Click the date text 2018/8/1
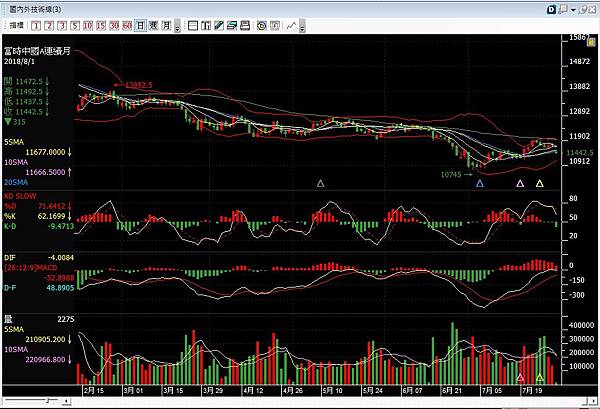This screenshot has width=600, height=409. [x=19, y=61]
